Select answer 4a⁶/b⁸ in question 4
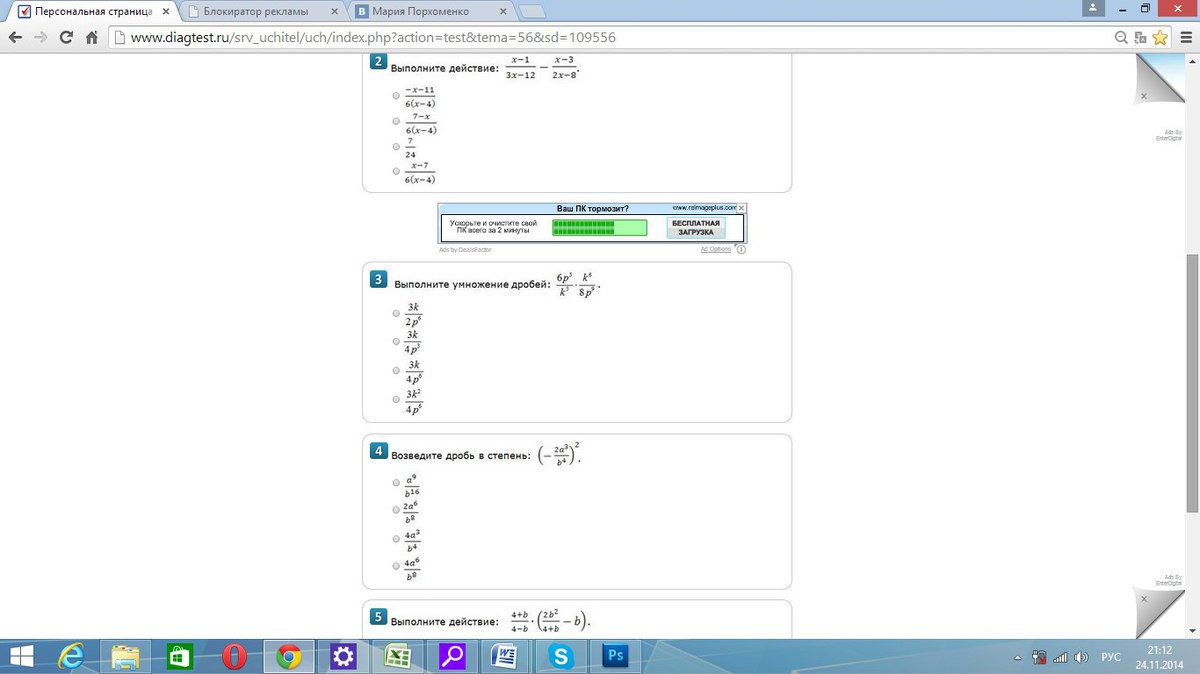Screen dimensions: 1200x674 397,566
